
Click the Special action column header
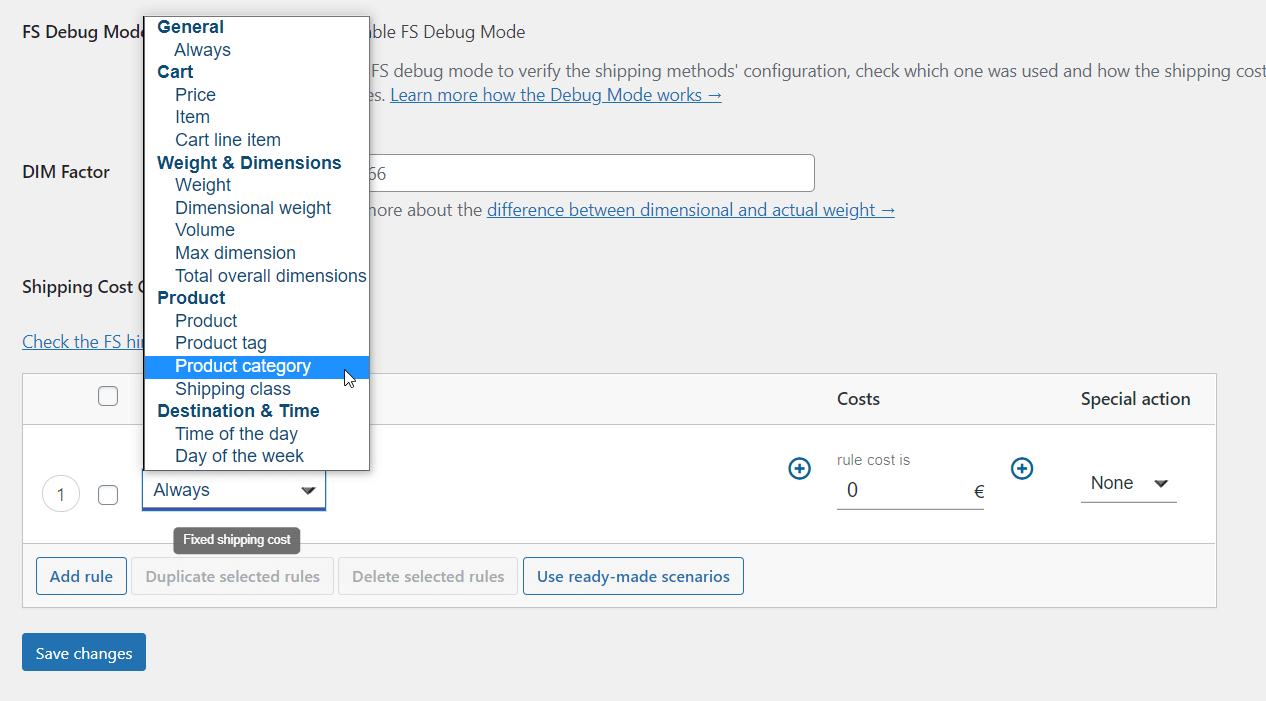1135,399
